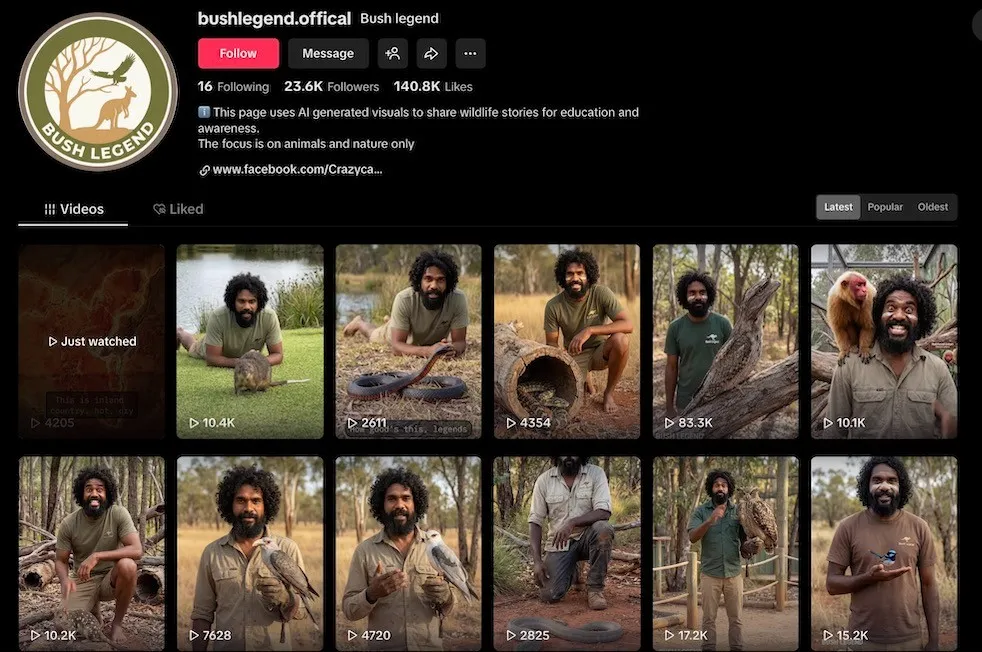Image resolution: width=982 pixels, height=652 pixels.
Task: Open the Just watched video thumbnail
Action: coord(92,341)
